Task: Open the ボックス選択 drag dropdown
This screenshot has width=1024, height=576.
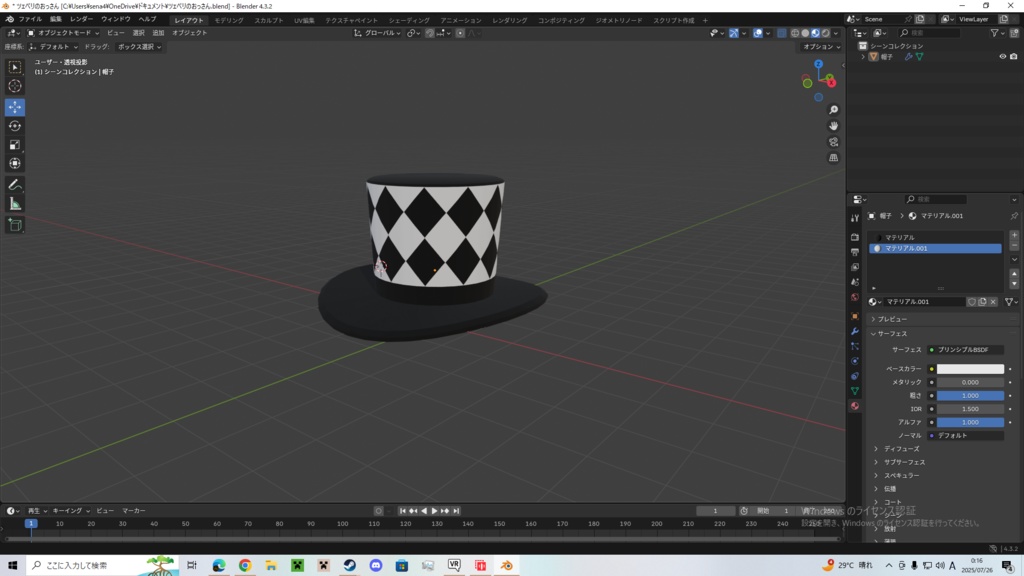Action: pyautogui.click(x=139, y=47)
